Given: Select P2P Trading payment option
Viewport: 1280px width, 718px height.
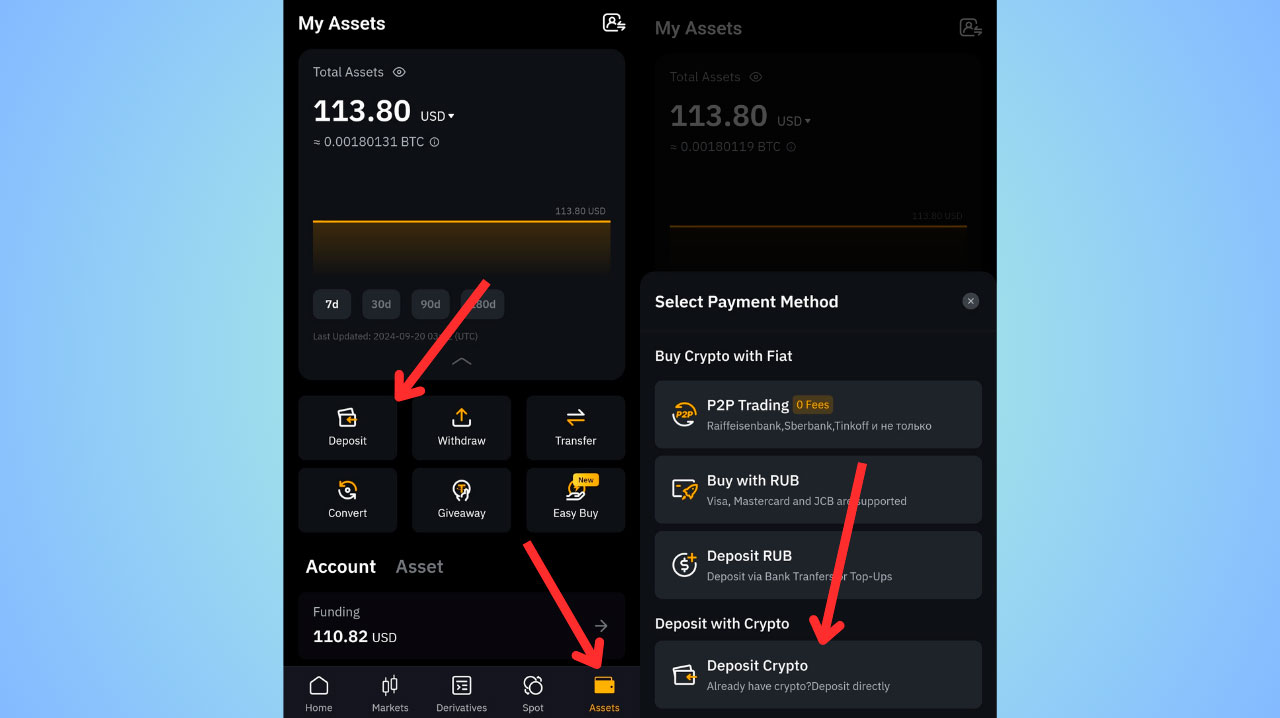Looking at the screenshot, I should (818, 414).
